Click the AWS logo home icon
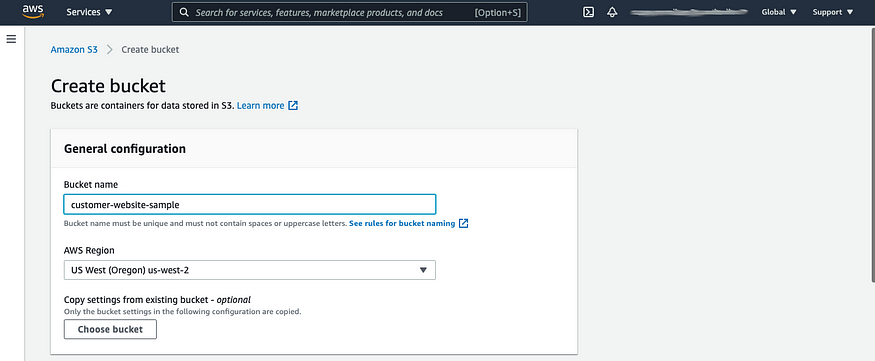This screenshot has height=361, width=875. [33, 11]
